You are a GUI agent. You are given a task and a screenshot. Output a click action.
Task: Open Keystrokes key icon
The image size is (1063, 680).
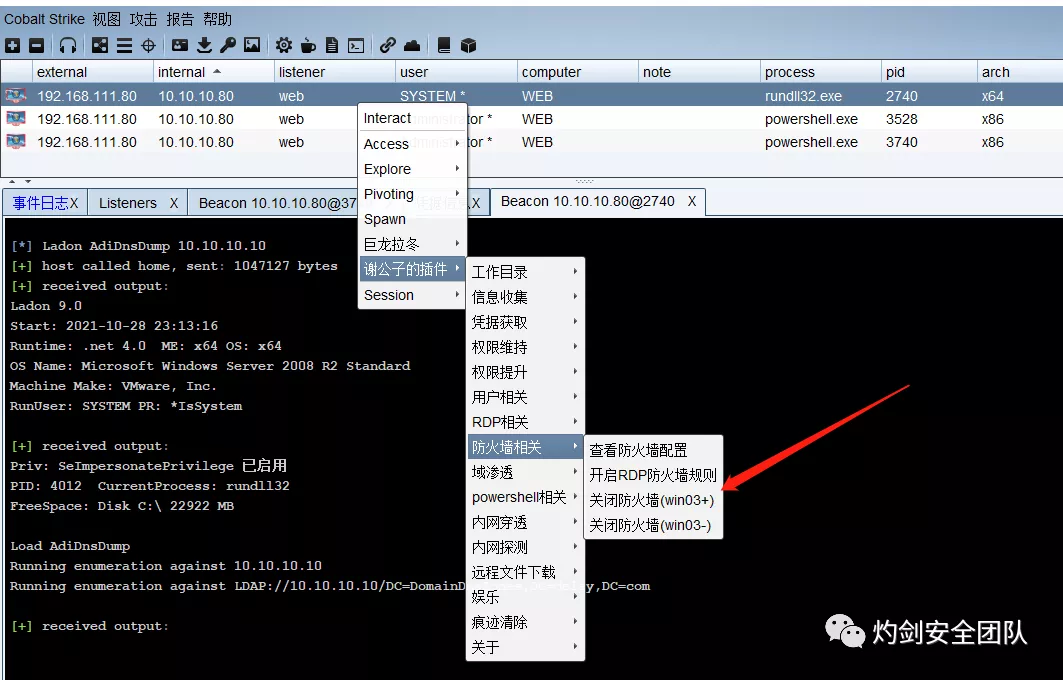pyautogui.click(x=228, y=45)
